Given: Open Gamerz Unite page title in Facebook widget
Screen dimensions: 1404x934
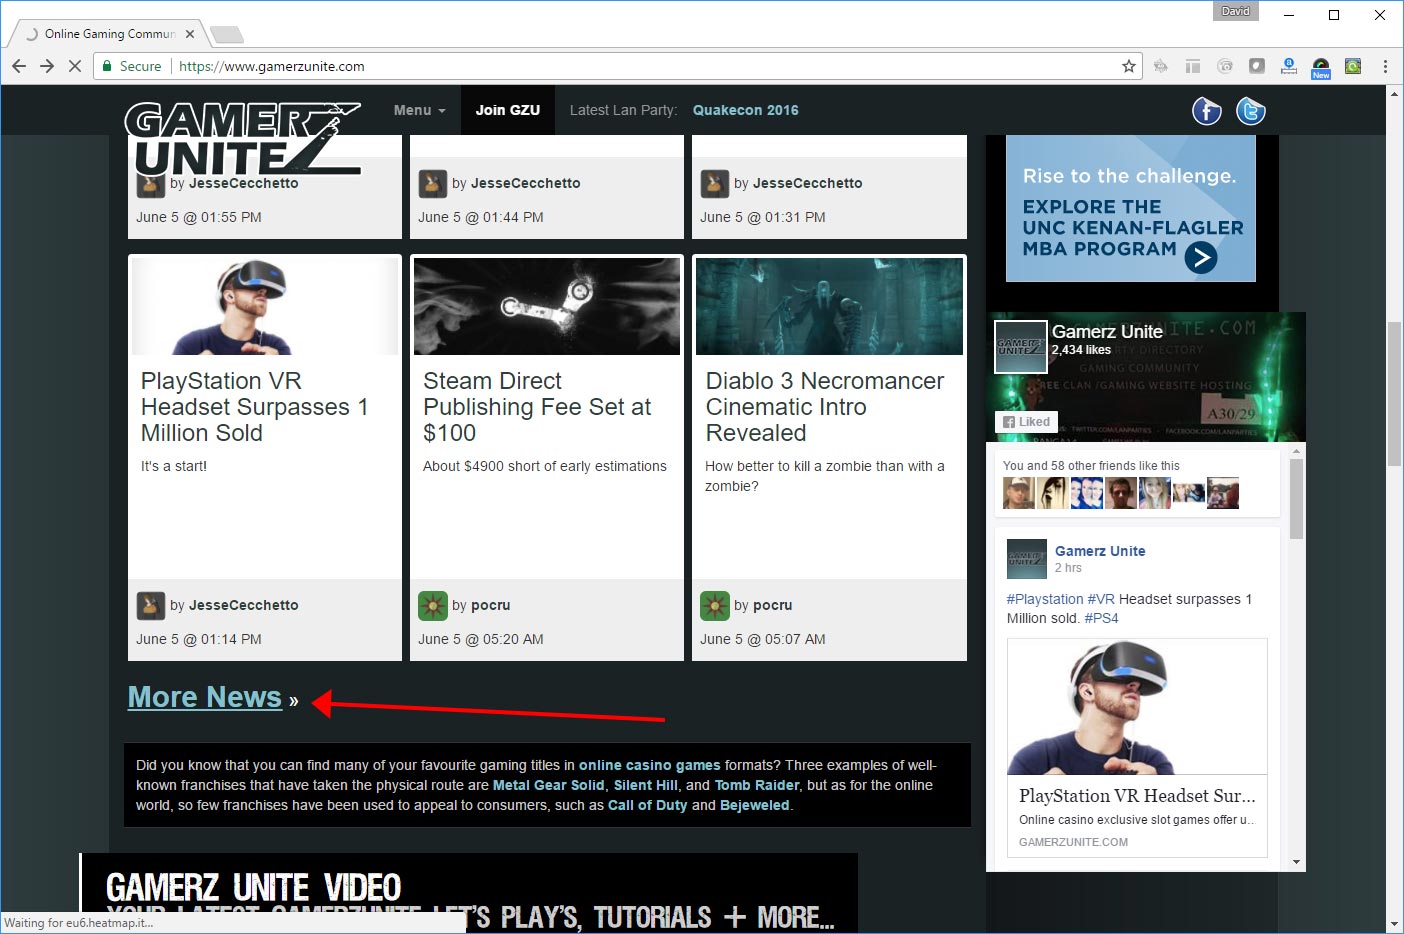Looking at the screenshot, I should tap(1107, 331).
